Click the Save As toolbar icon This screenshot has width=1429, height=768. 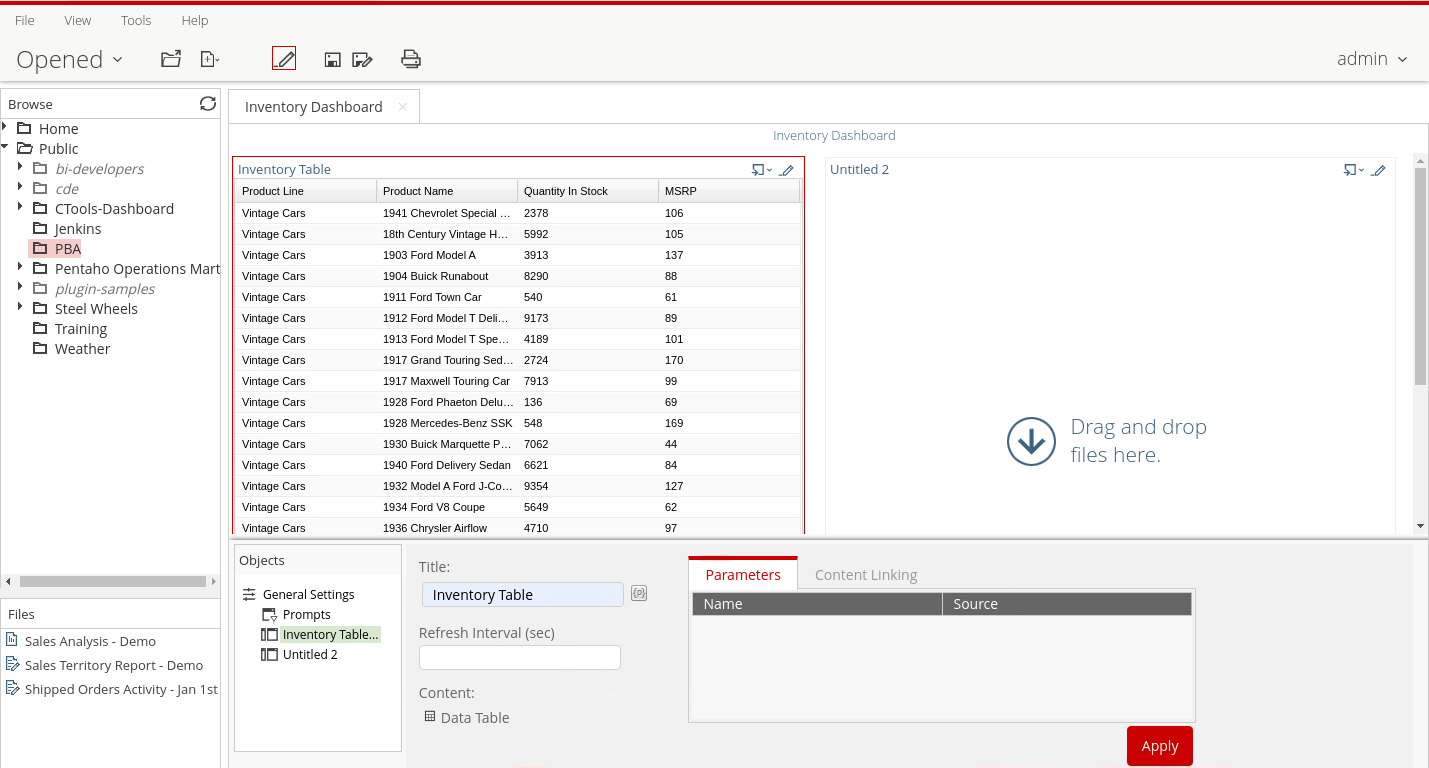[362, 60]
